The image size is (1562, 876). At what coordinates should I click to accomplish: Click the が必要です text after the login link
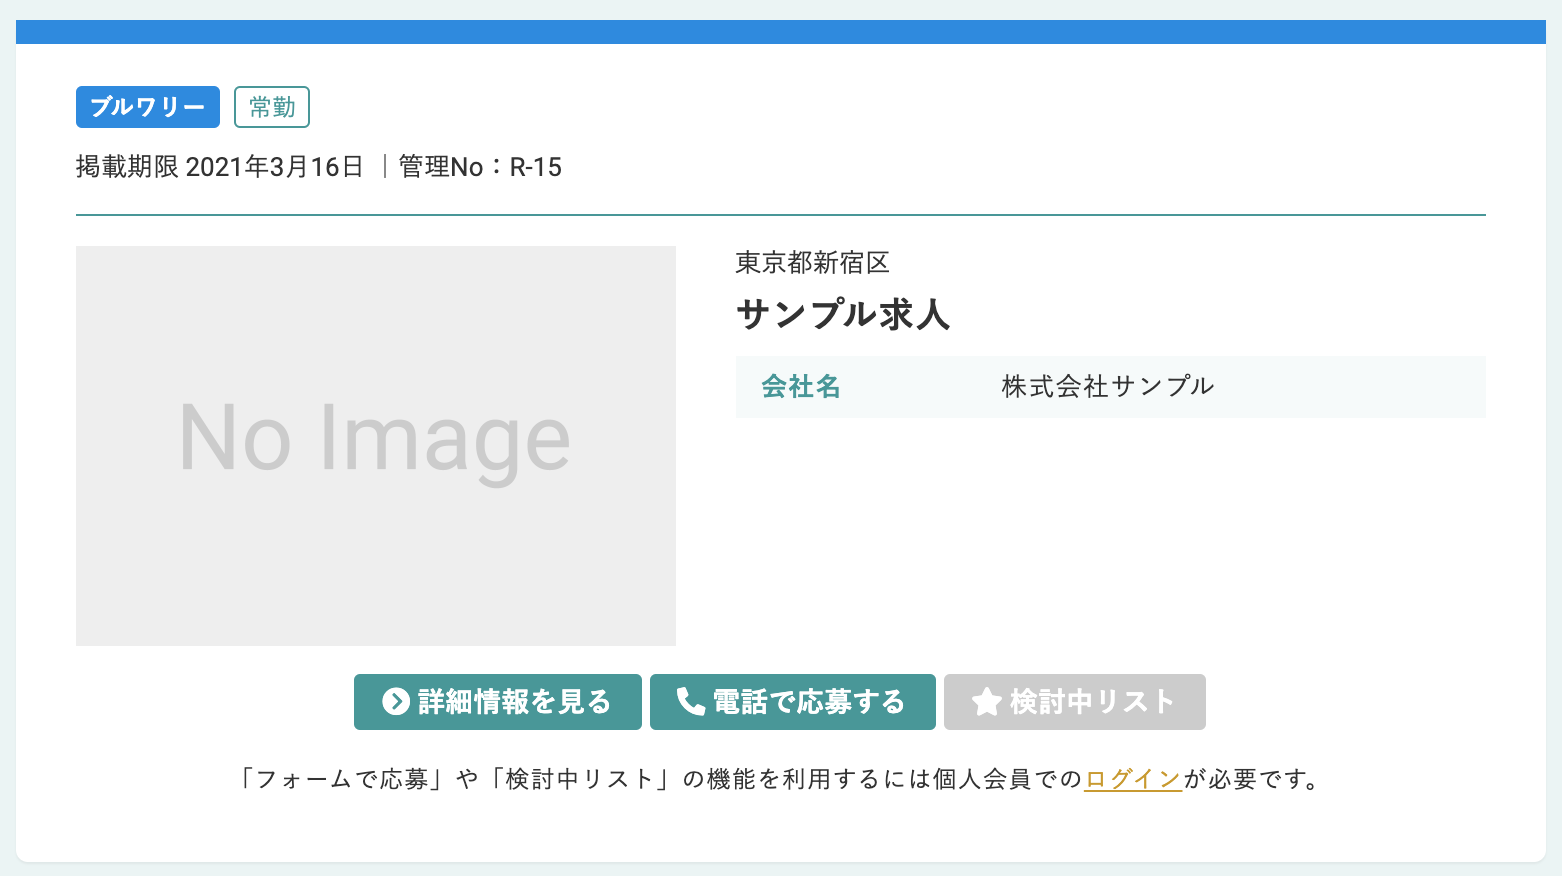coord(1250,779)
